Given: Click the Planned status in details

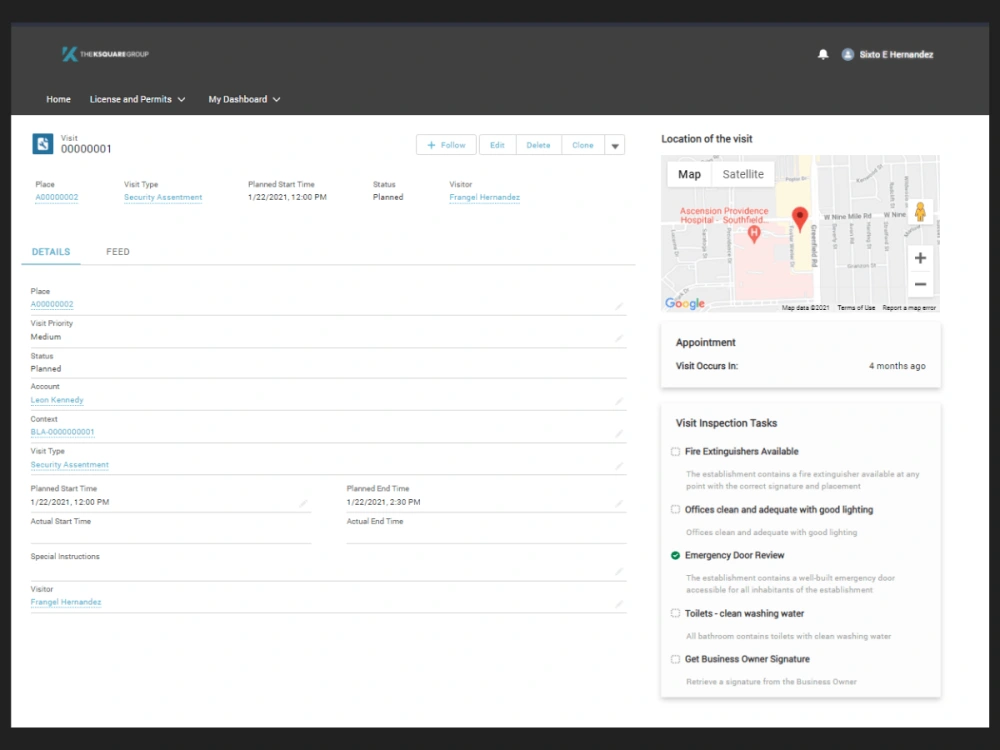Looking at the screenshot, I should coord(46,369).
